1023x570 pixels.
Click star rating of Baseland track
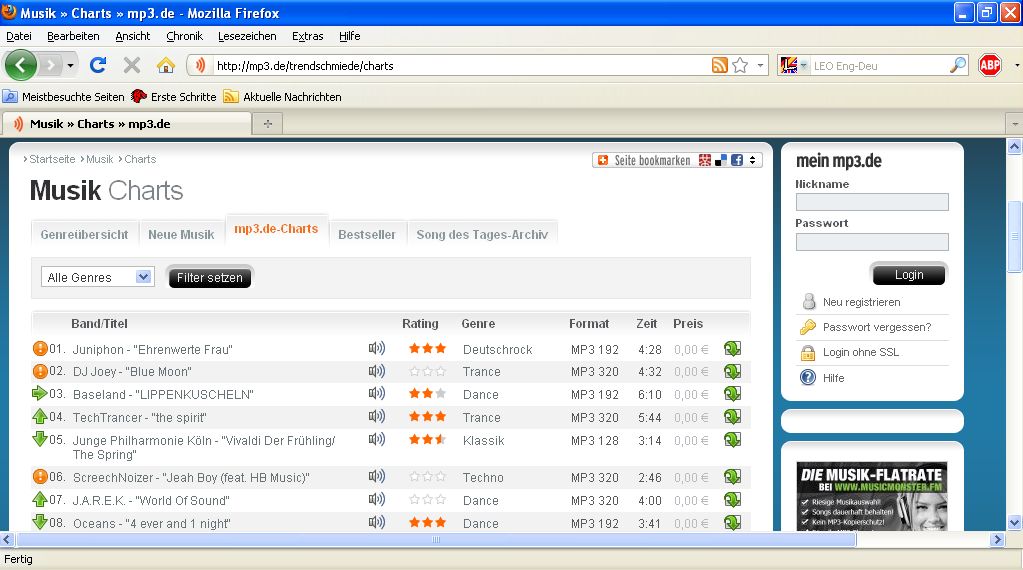[x=427, y=393]
